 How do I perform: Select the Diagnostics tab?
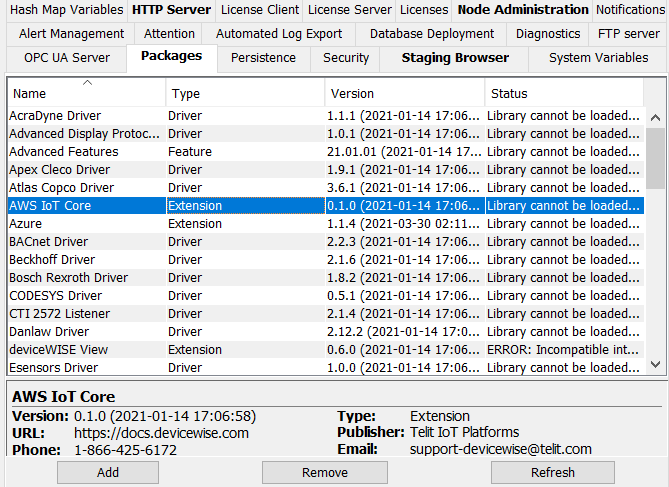tap(547, 34)
